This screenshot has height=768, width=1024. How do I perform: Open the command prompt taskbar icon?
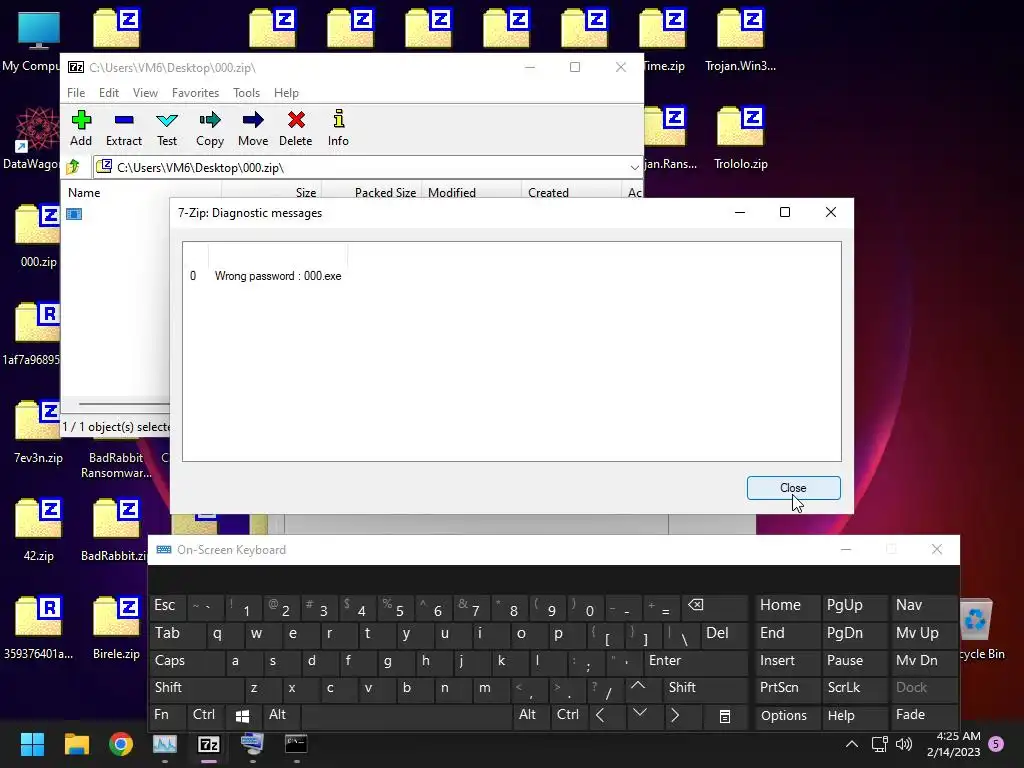click(296, 744)
